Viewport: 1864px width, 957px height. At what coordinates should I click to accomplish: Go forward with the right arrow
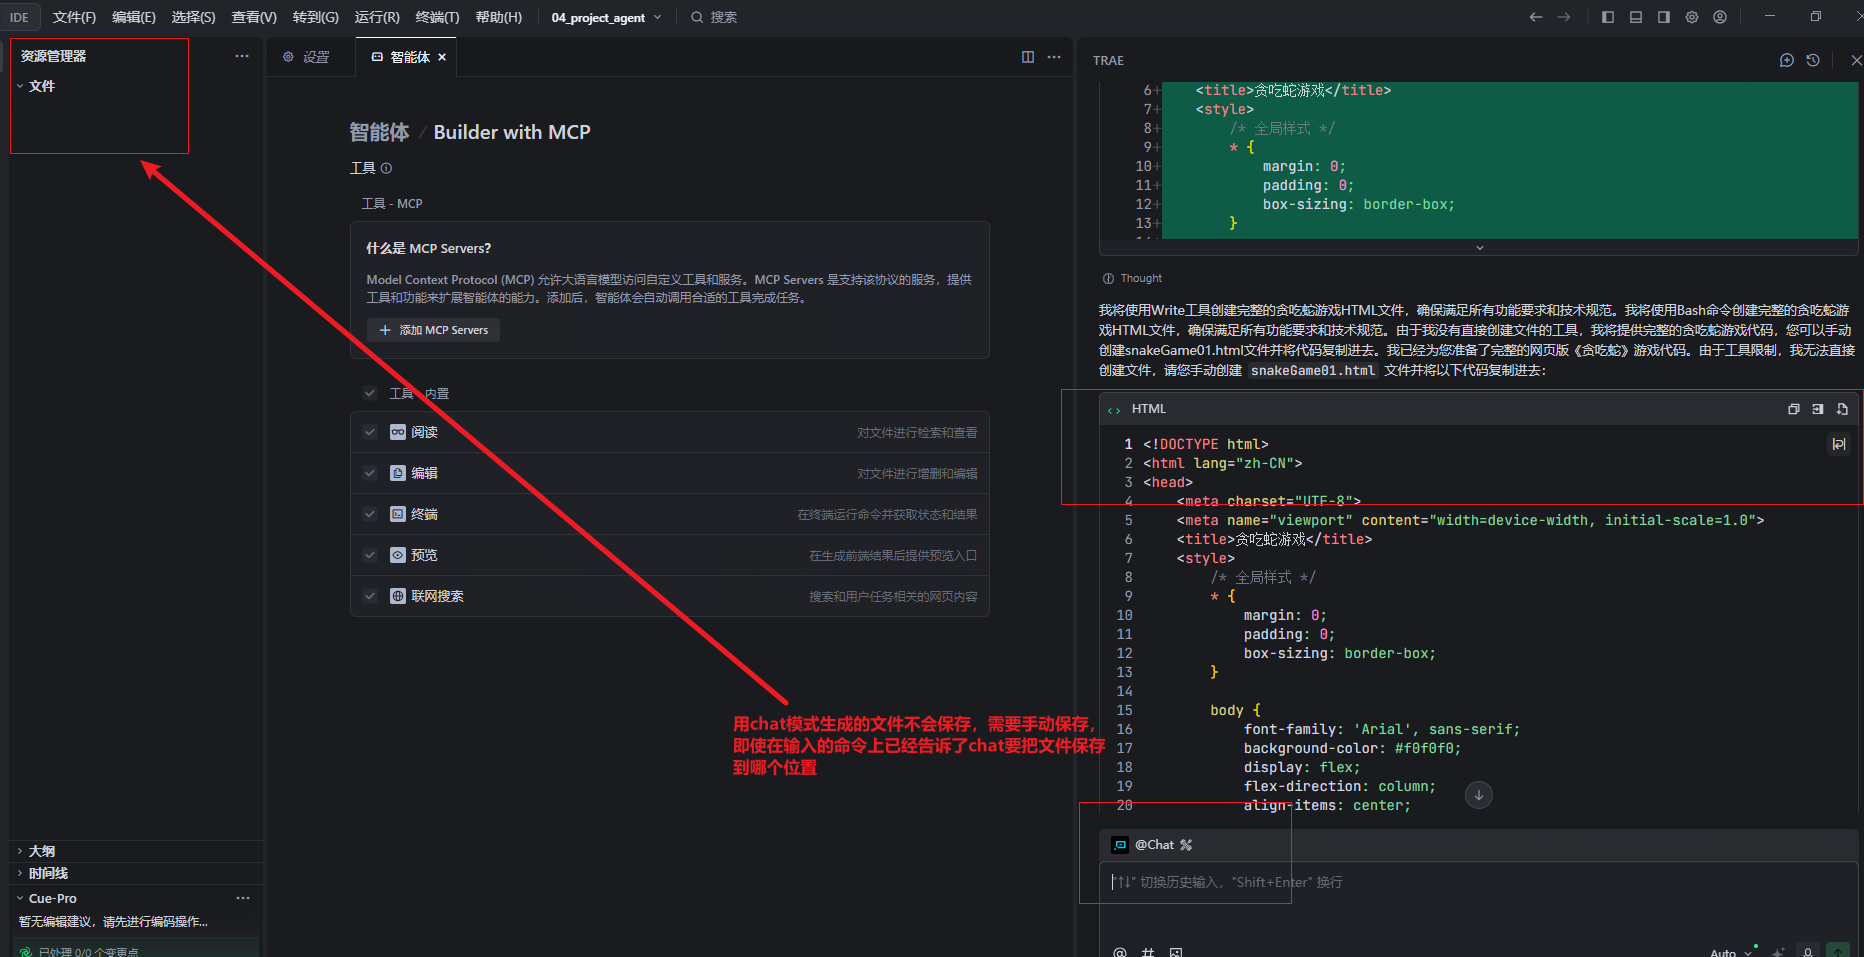coord(1564,17)
